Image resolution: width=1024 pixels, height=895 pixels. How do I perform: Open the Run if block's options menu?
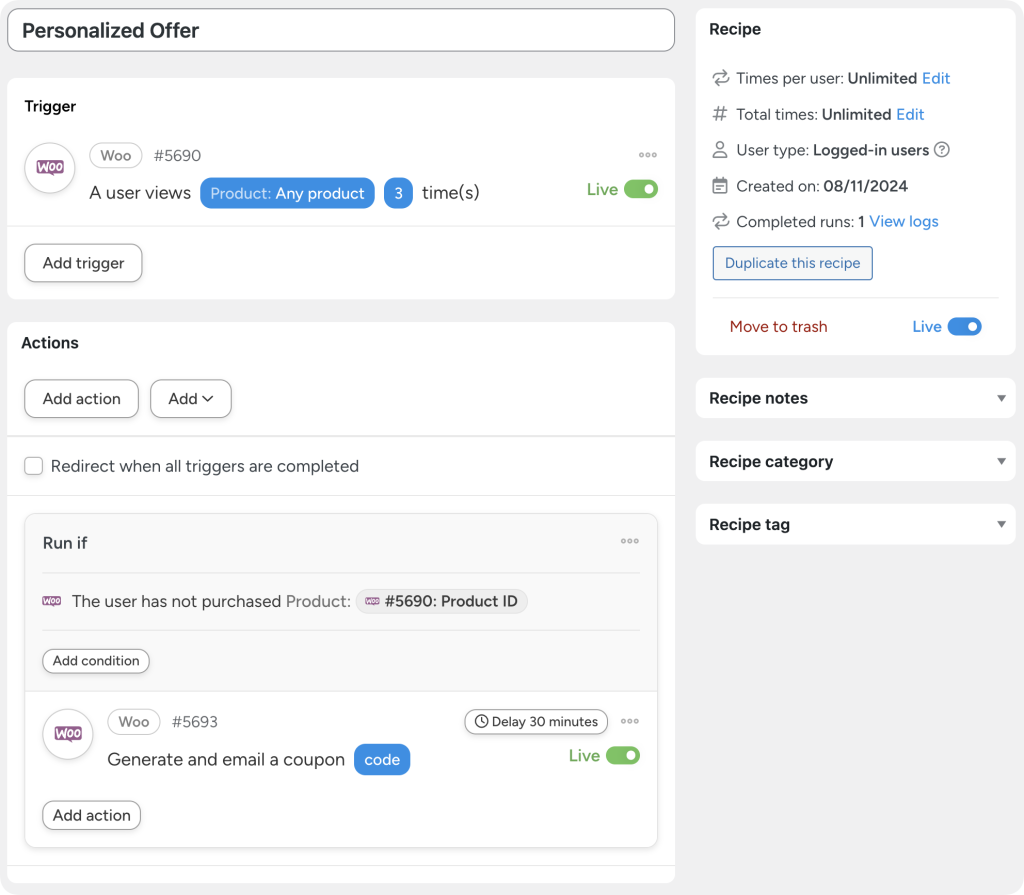[x=629, y=541]
